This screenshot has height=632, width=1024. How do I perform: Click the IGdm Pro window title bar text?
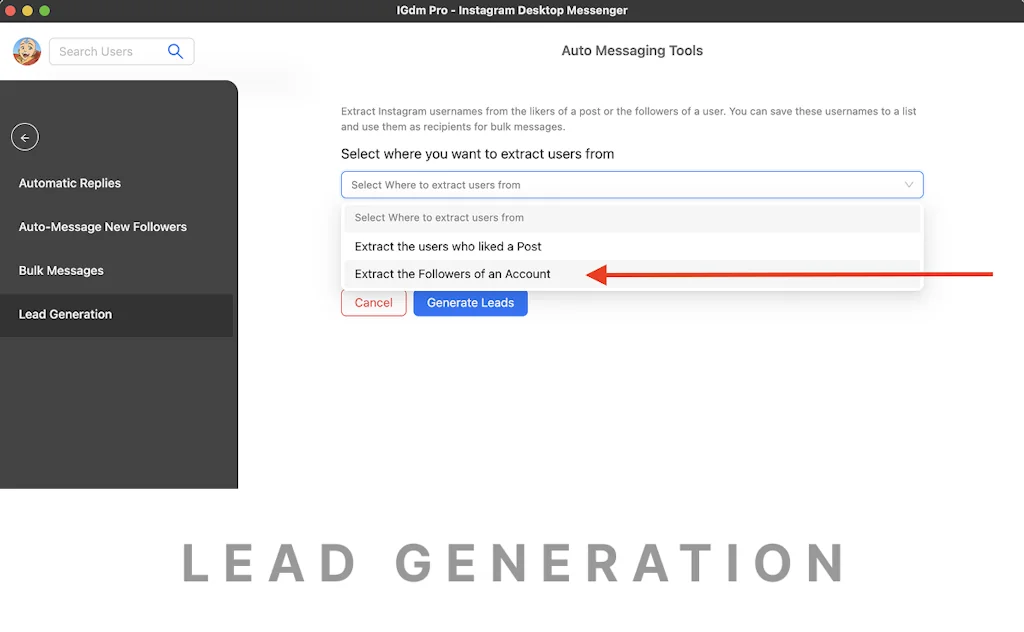[511, 10]
